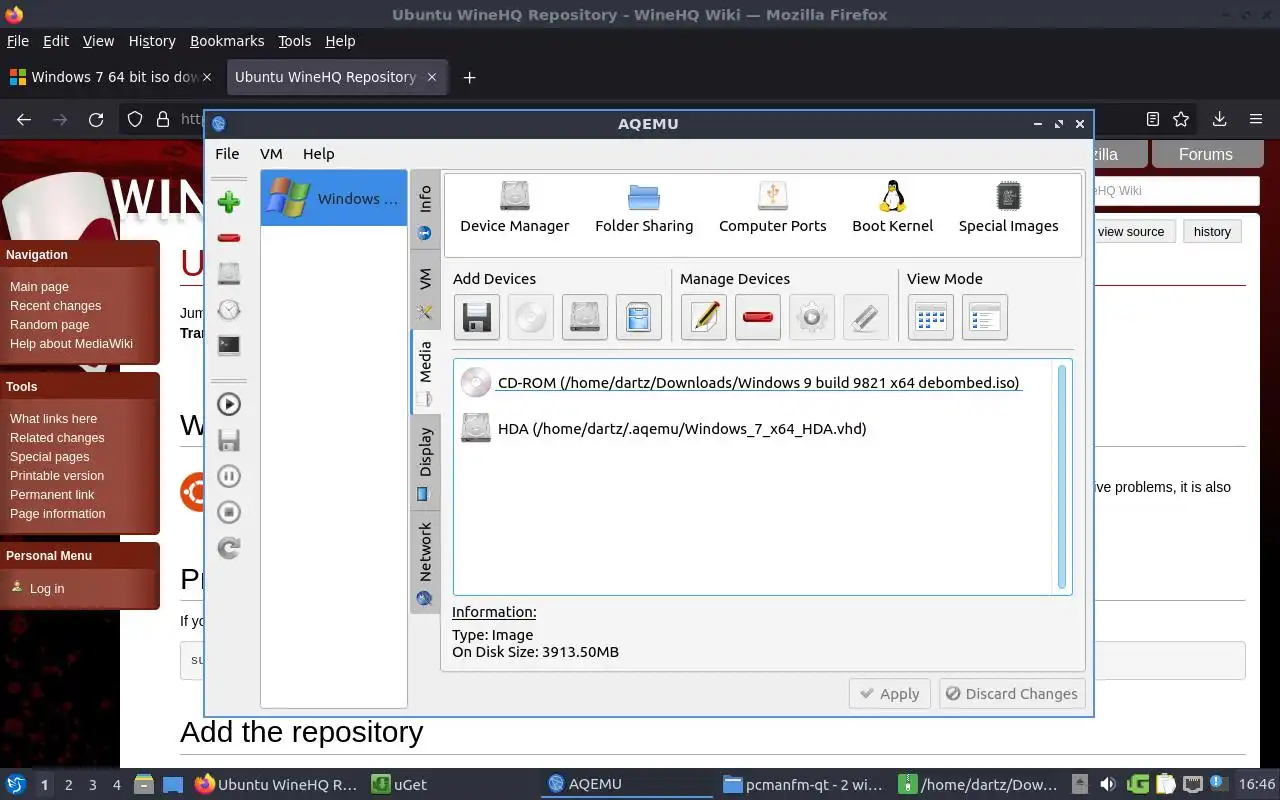Click the terminal console icon in AQEMU sidebar
The width and height of the screenshot is (1280, 800).
pyautogui.click(x=229, y=346)
